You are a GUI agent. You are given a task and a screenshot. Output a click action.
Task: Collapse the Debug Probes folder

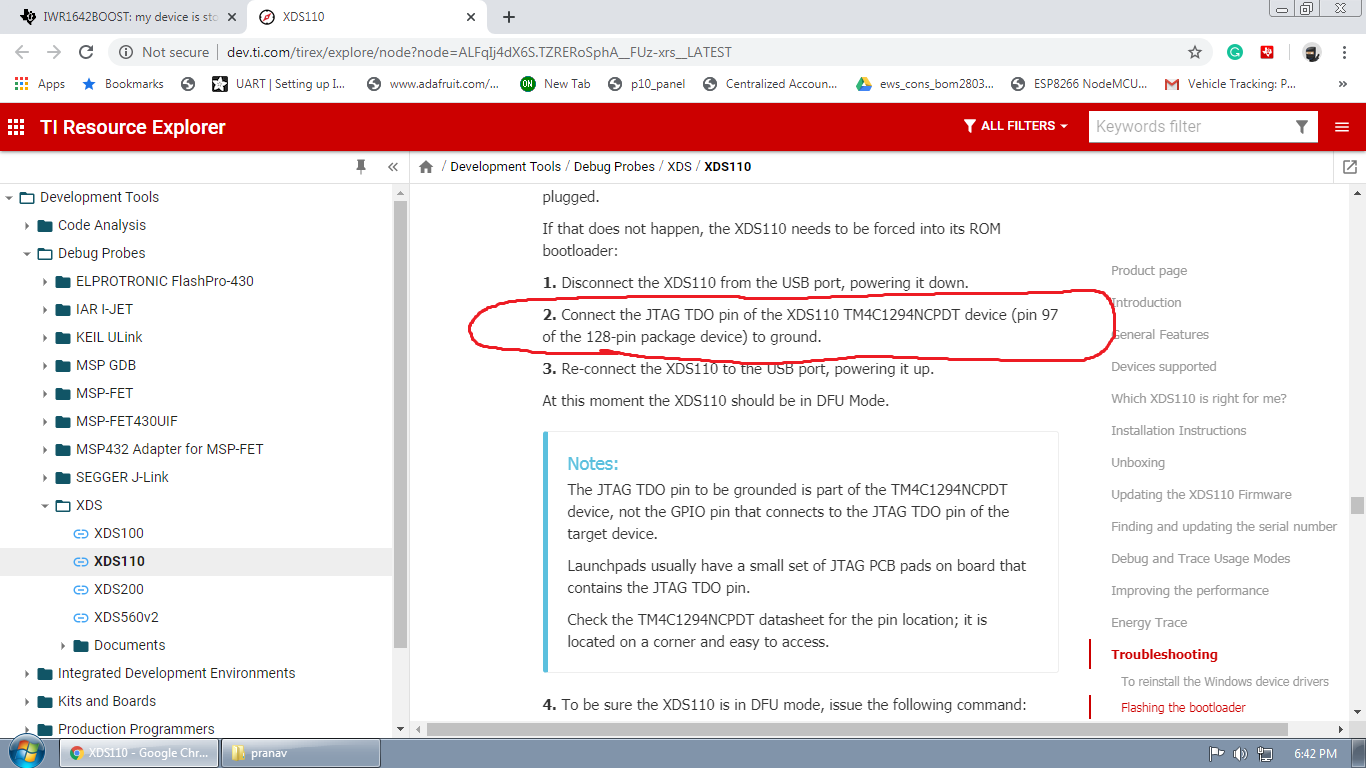[x=27, y=254]
